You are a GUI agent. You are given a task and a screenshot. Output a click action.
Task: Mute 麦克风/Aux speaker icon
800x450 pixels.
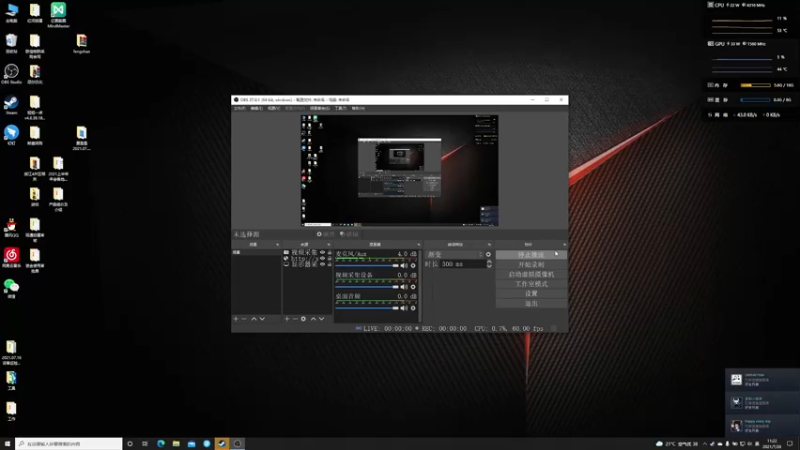(404, 266)
